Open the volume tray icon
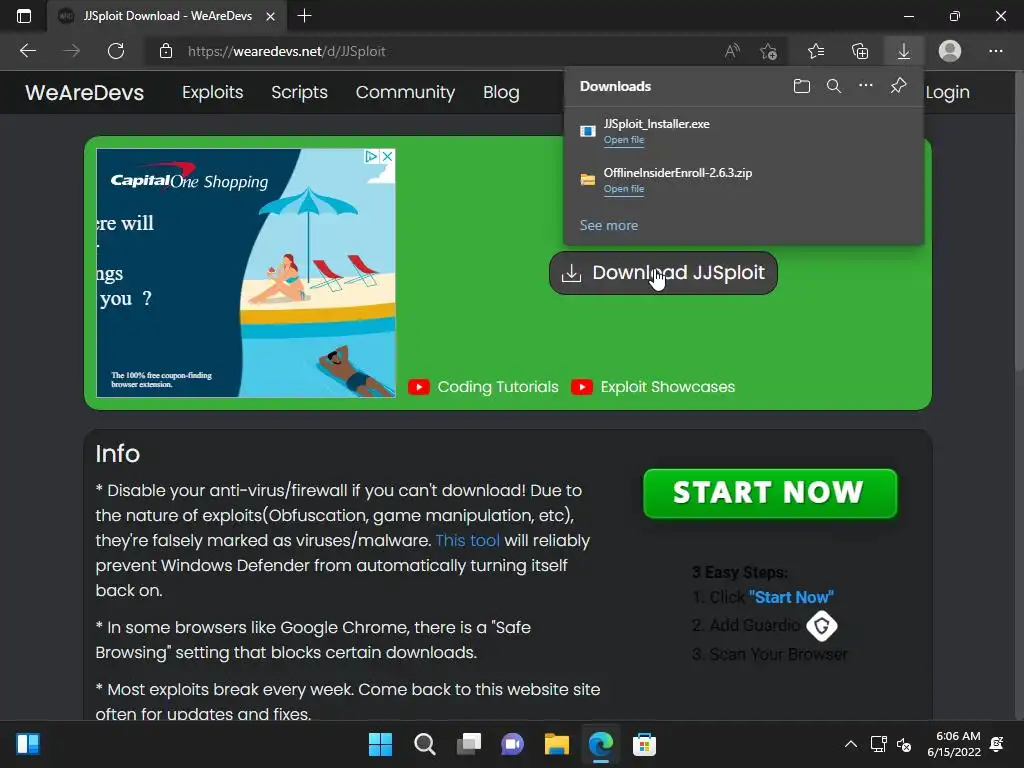 tap(904, 744)
